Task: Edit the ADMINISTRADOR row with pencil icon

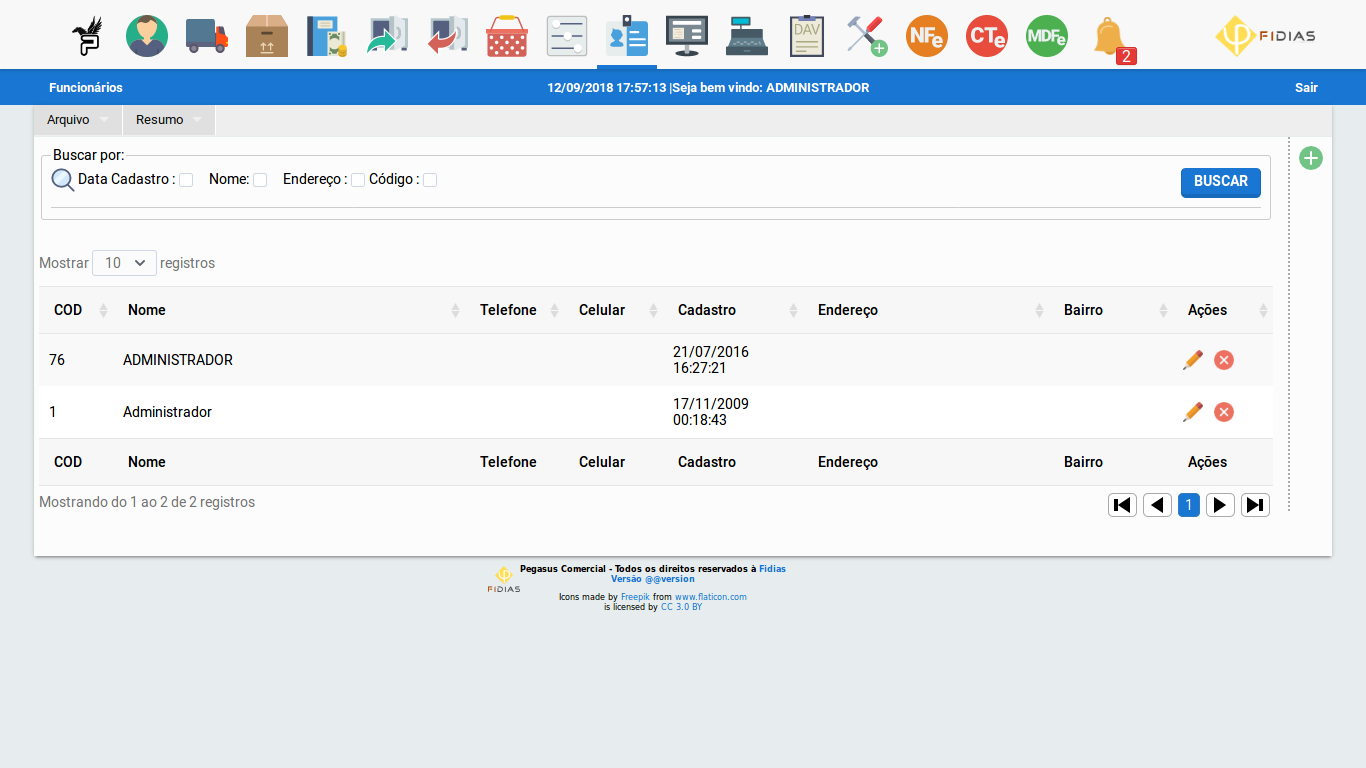Action: (1192, 360)
